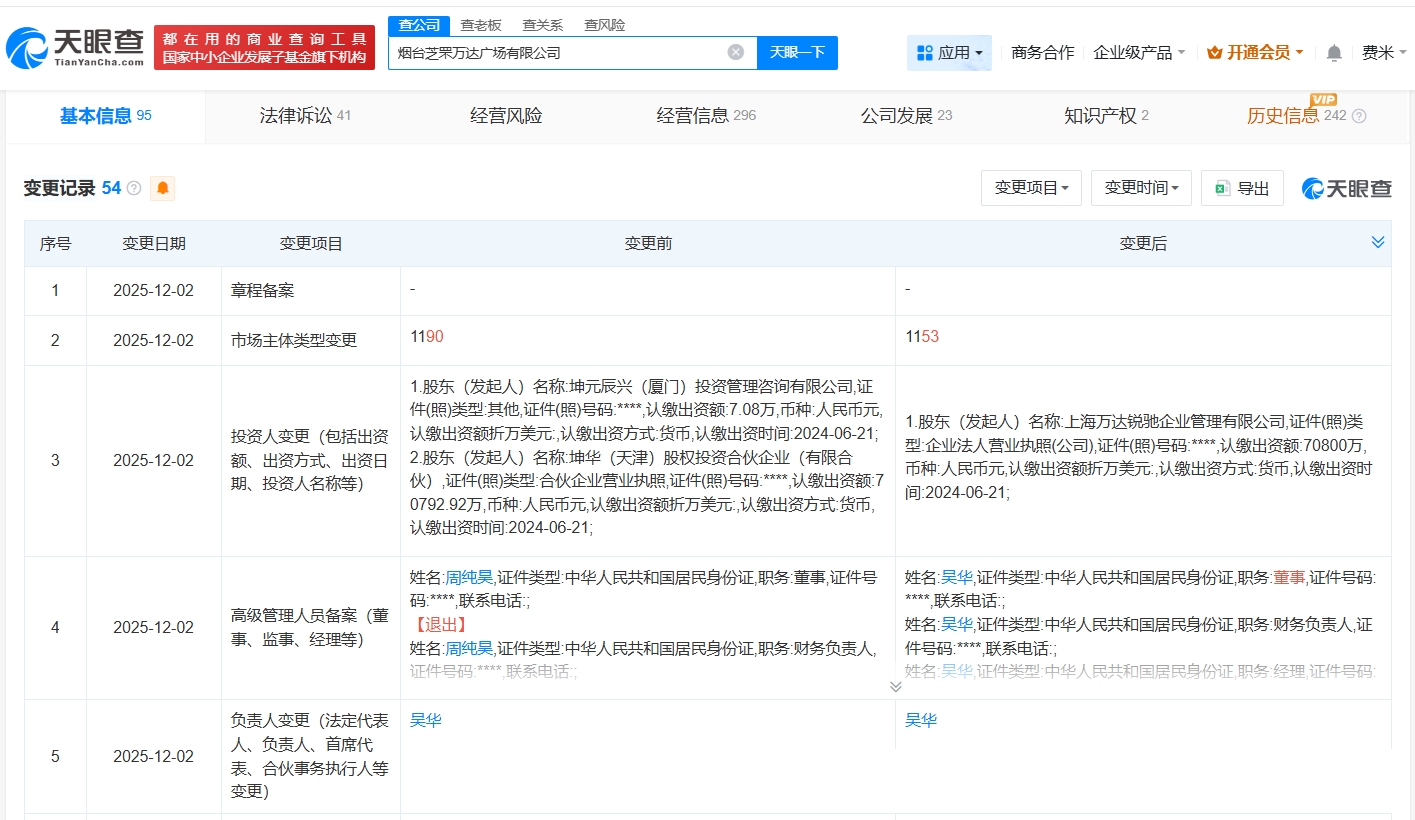Clear the search box text

(735, 52)
